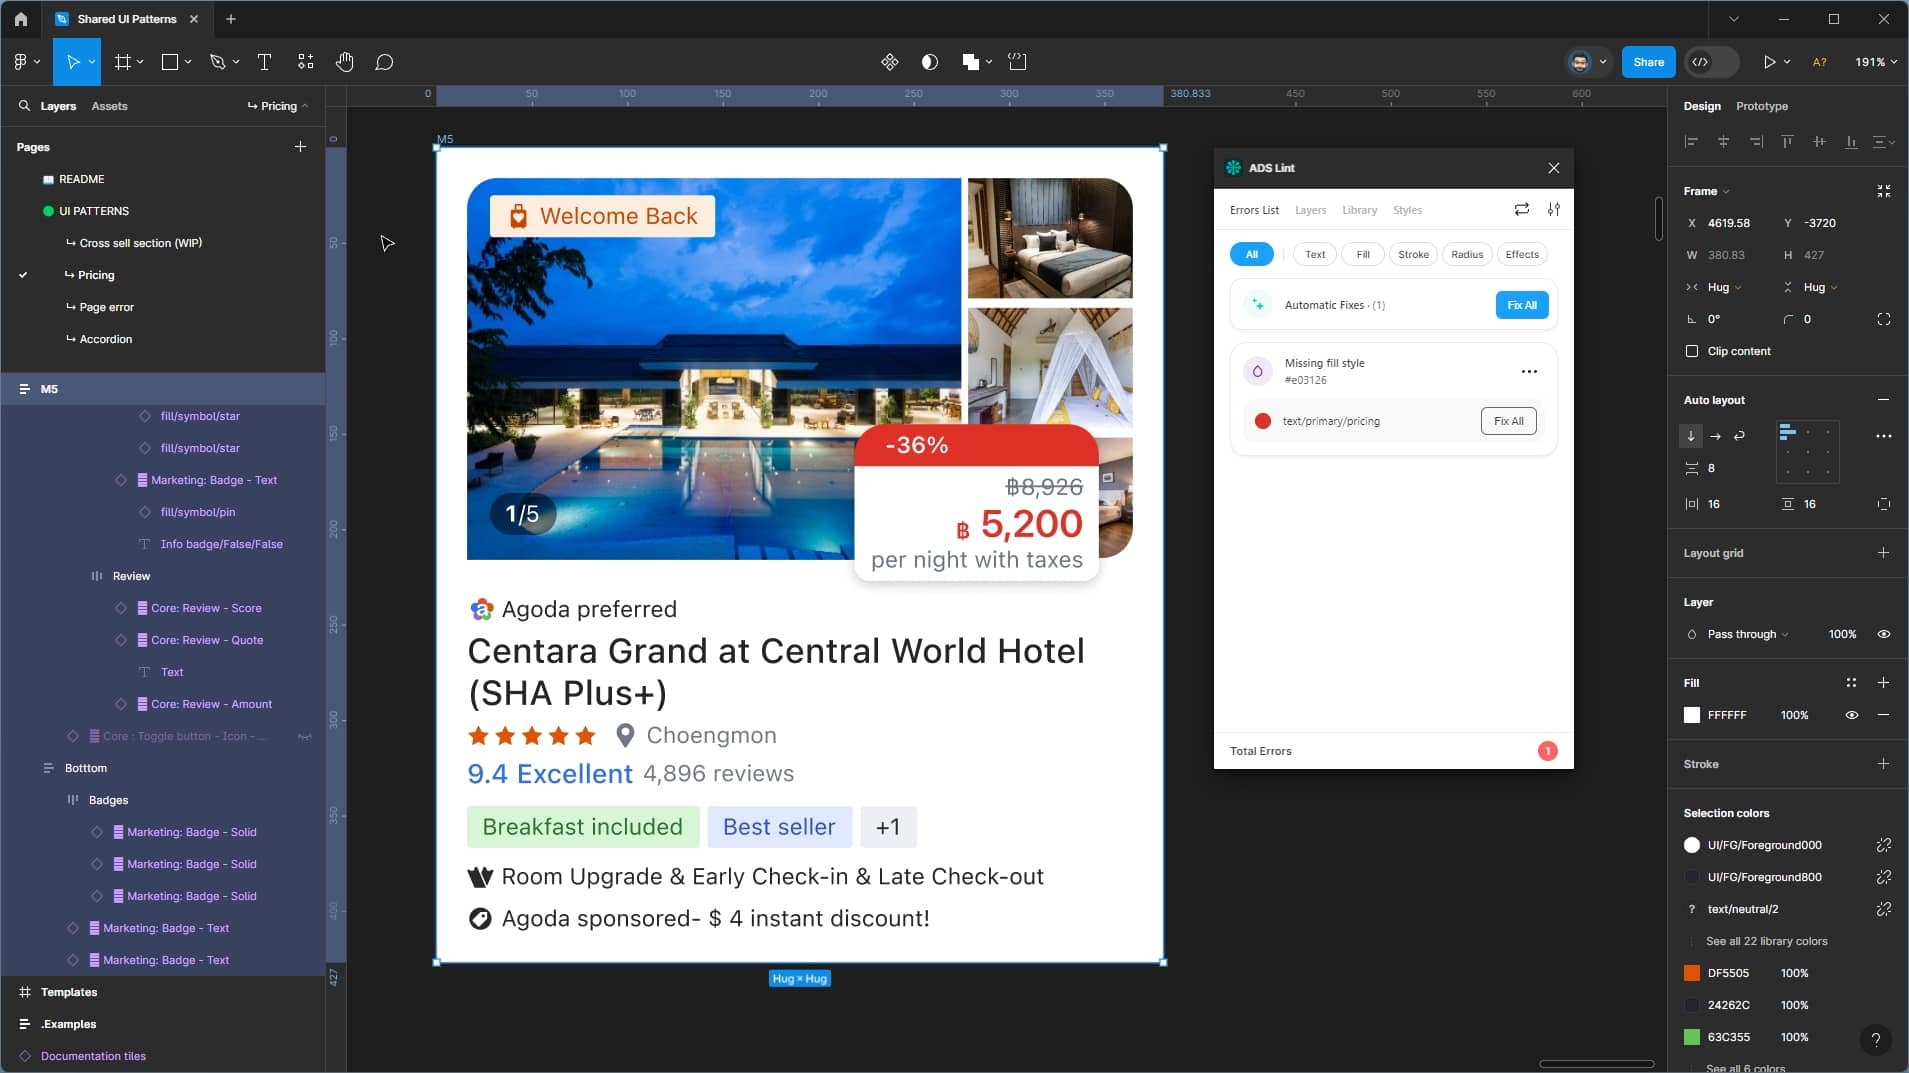1909x1073 pixels.
Task: Switch to the Prototype tab
Action: click(1761, 106)
